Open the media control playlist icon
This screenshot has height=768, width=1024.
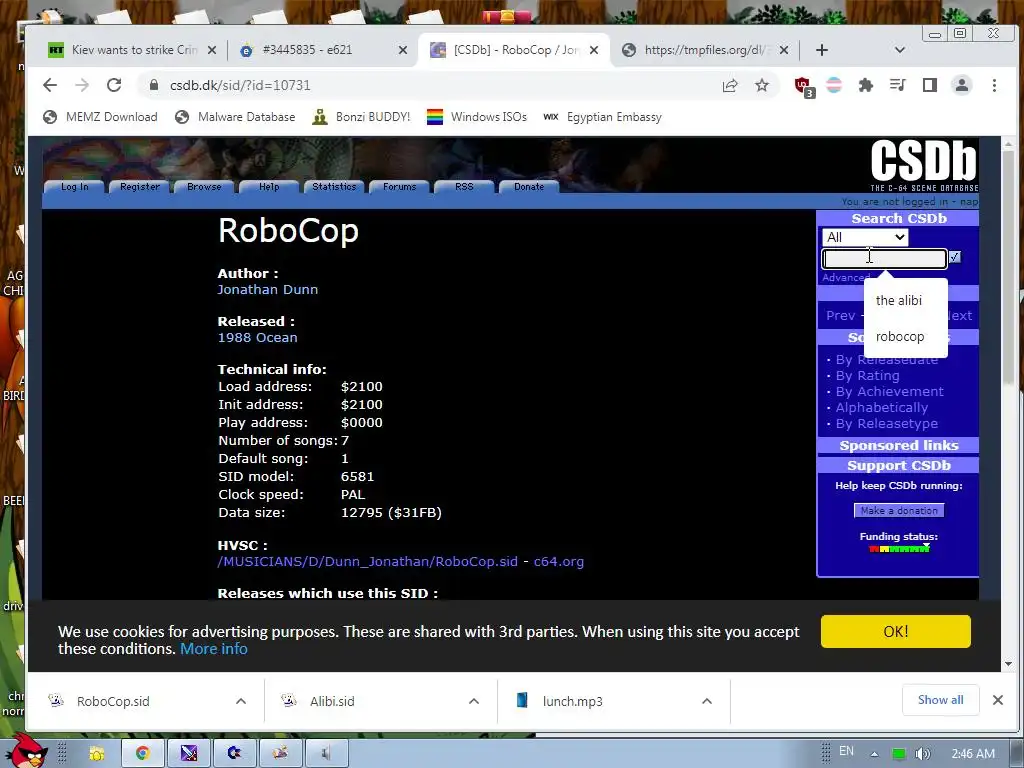(897, 85)
